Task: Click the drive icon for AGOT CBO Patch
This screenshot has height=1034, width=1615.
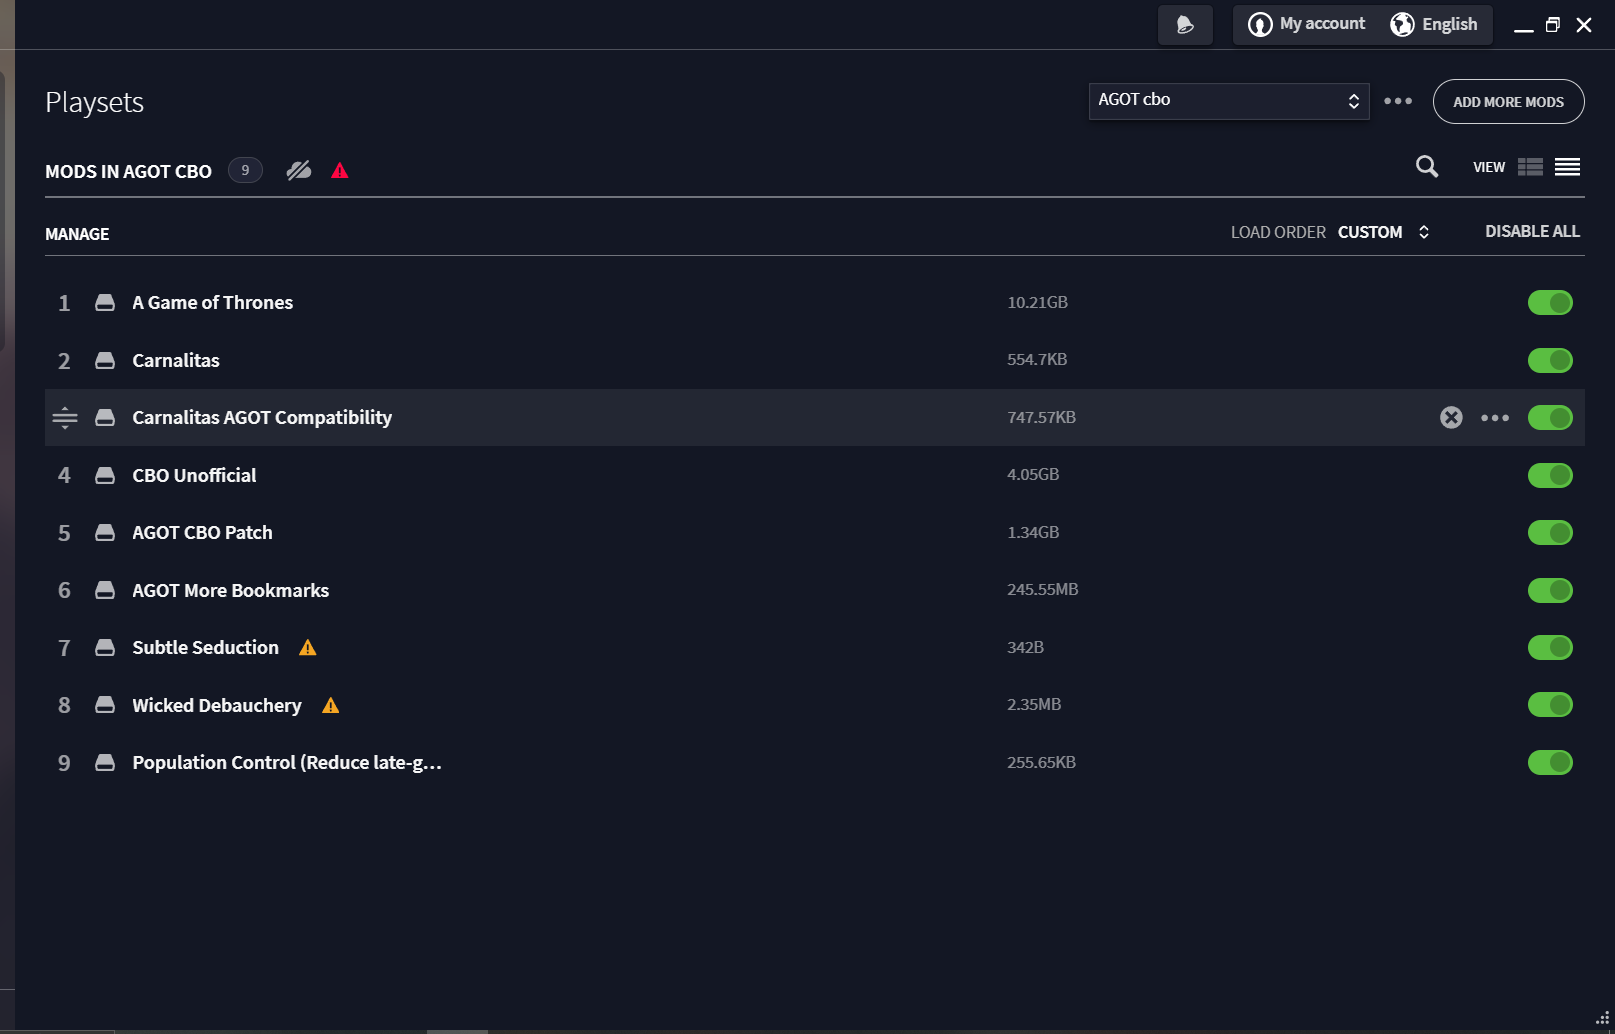Action: pos(105,533)
